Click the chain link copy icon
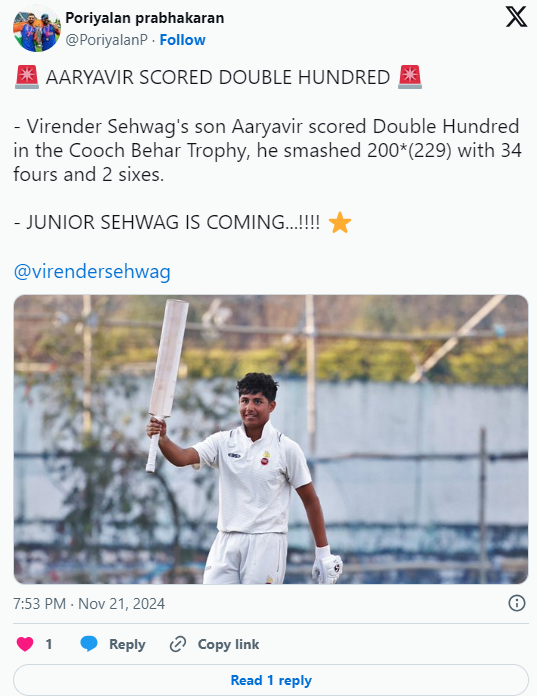 pyautogui.click(x=178, y=644)
